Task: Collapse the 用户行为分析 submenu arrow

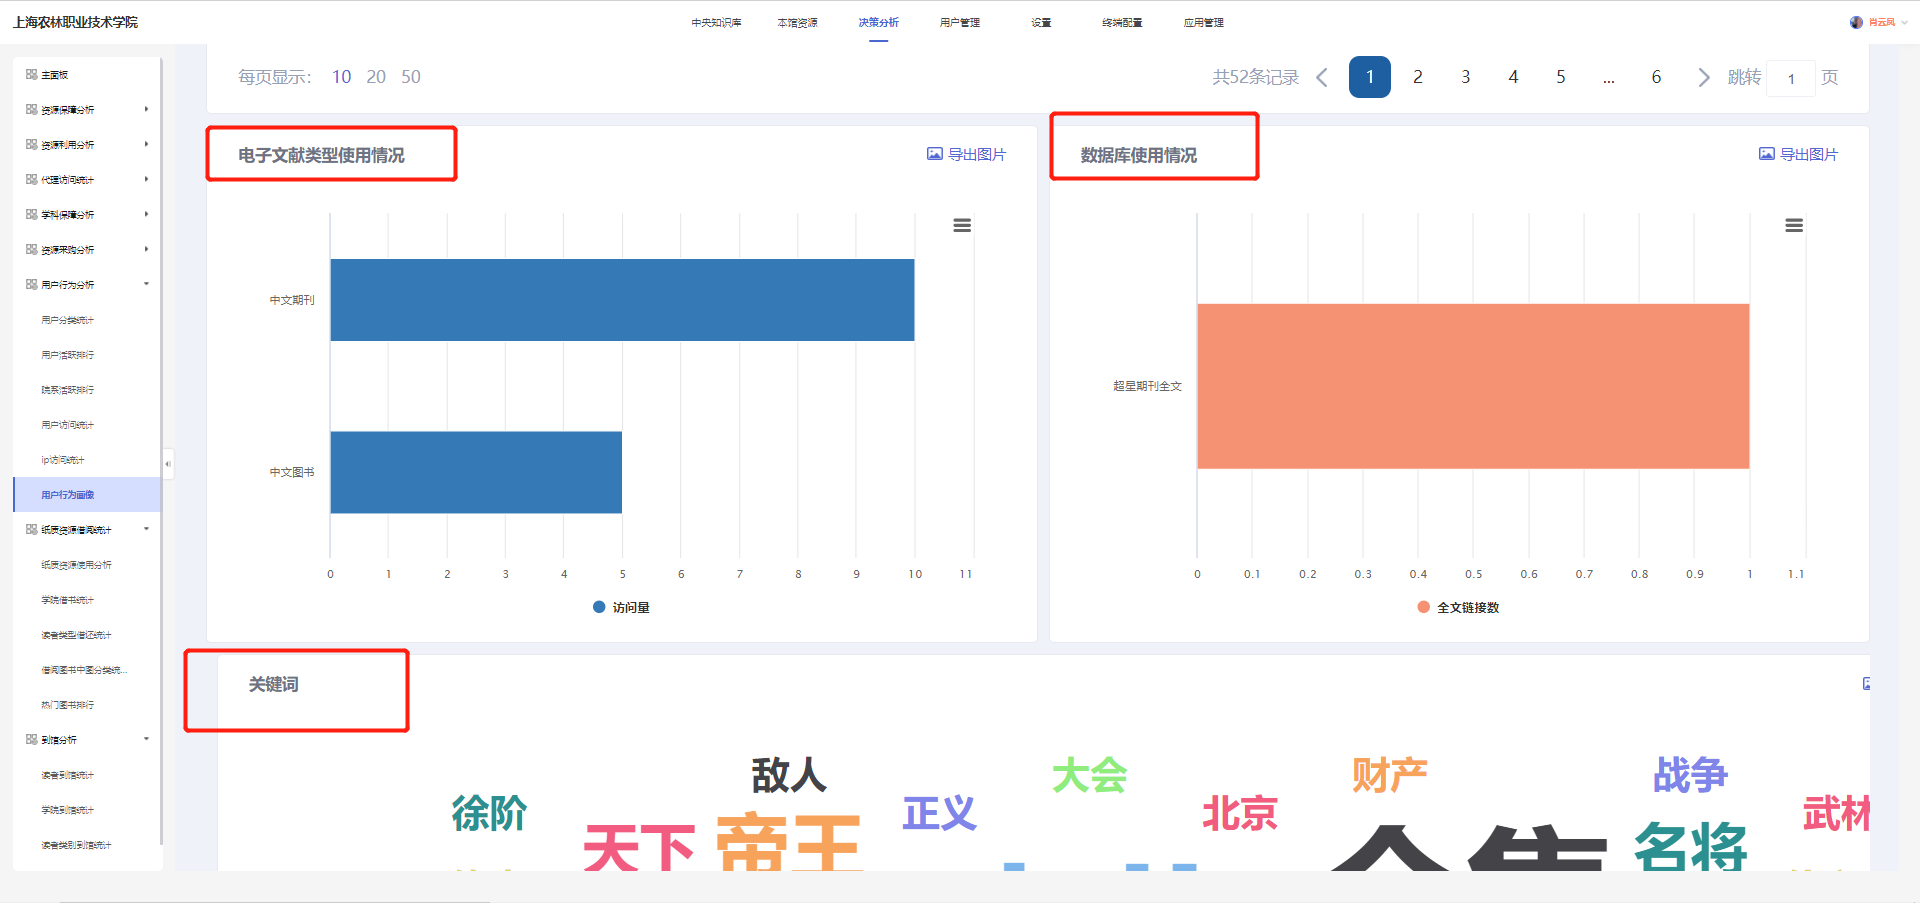Action: 146,284
